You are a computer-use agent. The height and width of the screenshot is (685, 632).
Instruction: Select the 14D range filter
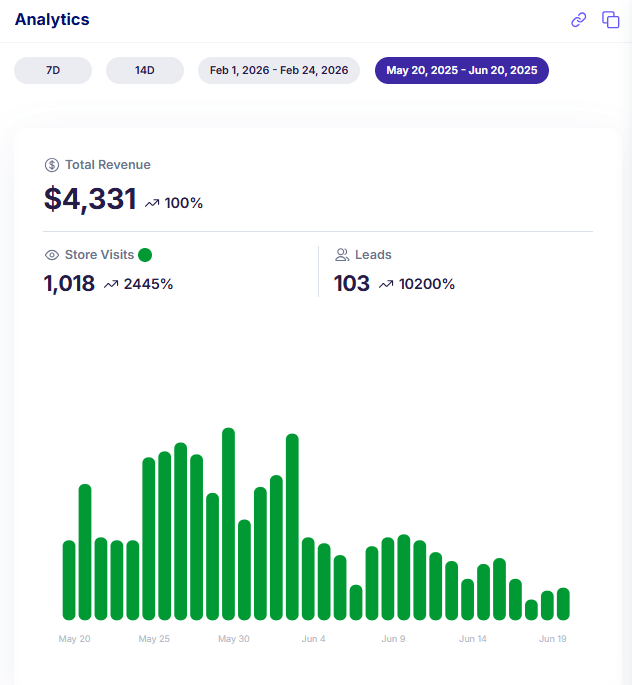tap(145, 70)
